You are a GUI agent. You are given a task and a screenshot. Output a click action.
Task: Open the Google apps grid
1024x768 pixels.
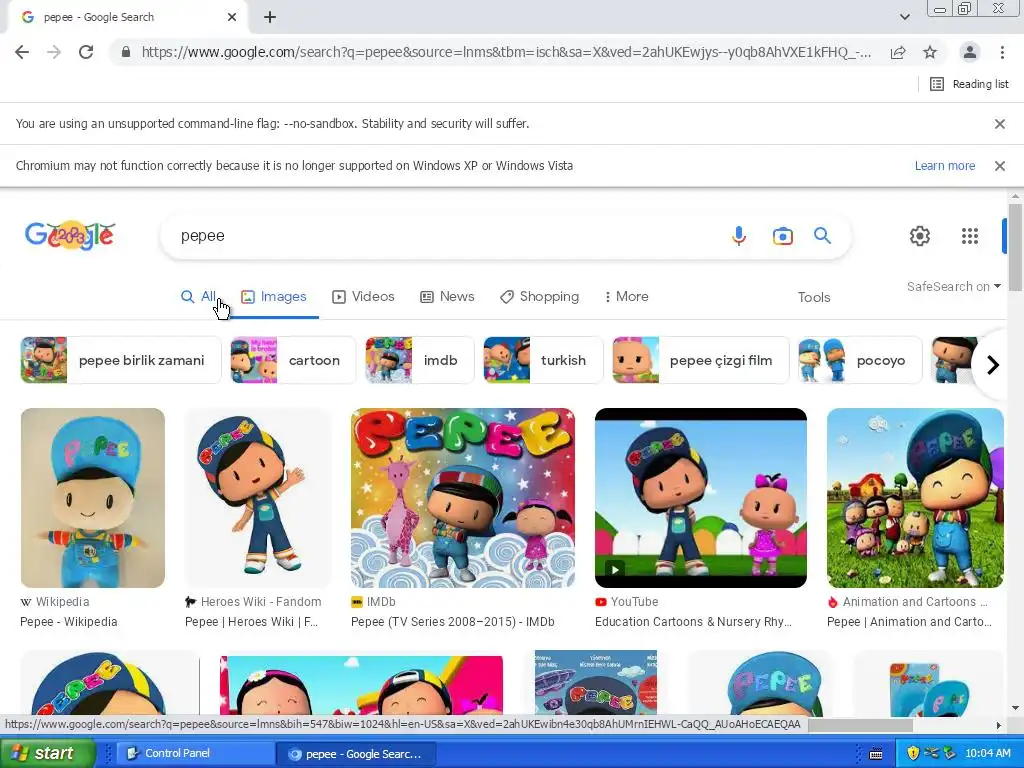tap(970, 236)
